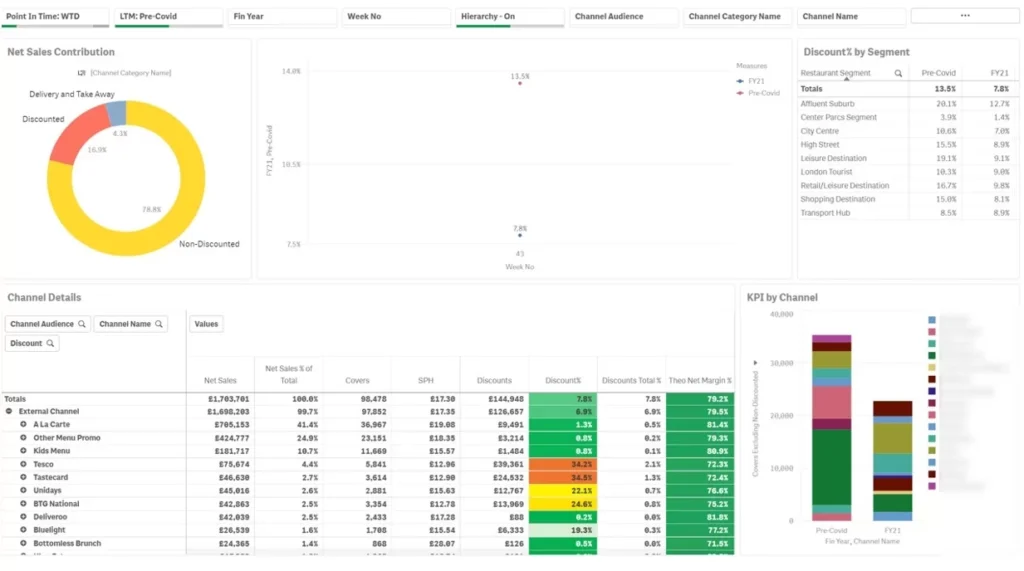The width and height of the screenshot is (1024, 571).
Task: Open the Fin Year filter
Action: pyautogui.click(x=282, y=17)
